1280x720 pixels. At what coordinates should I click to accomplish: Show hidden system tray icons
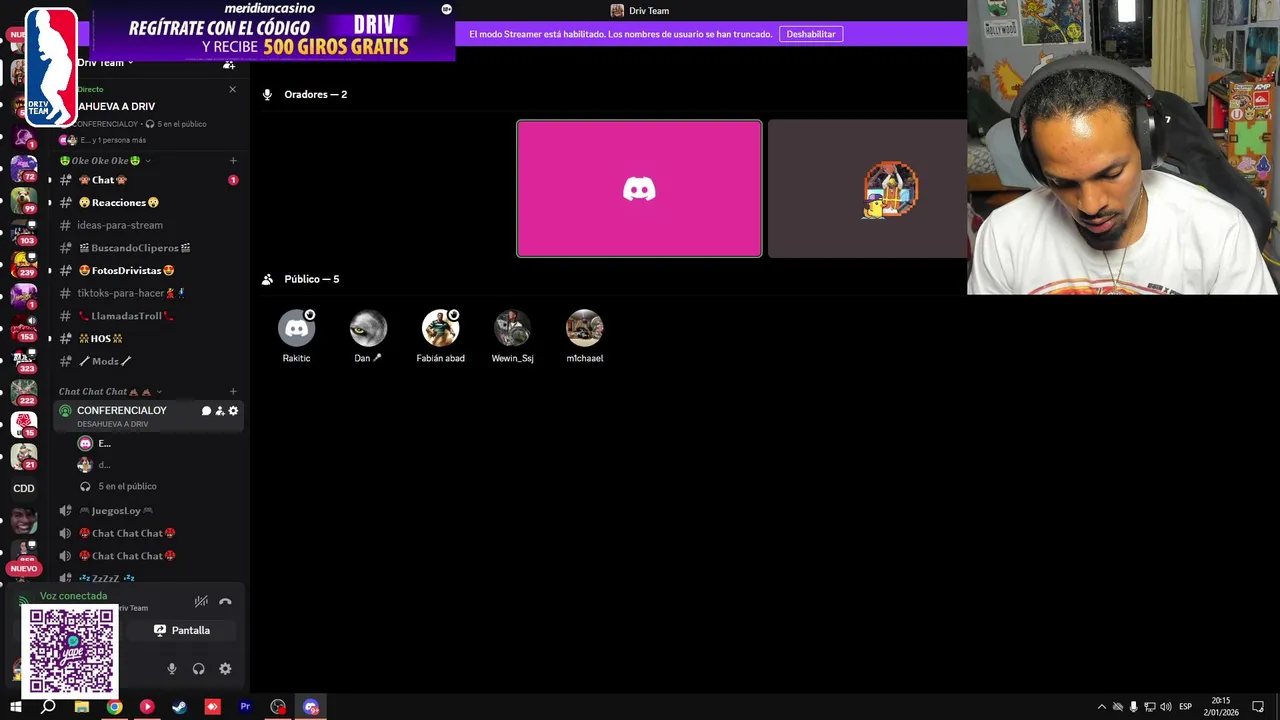[1102, 707]
